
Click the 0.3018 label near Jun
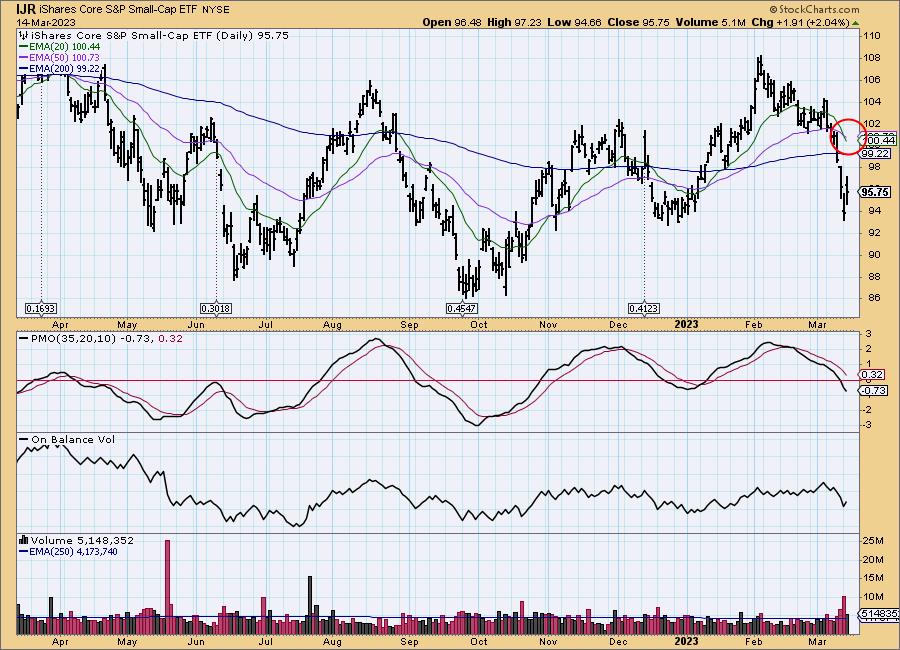coord(216,309)
